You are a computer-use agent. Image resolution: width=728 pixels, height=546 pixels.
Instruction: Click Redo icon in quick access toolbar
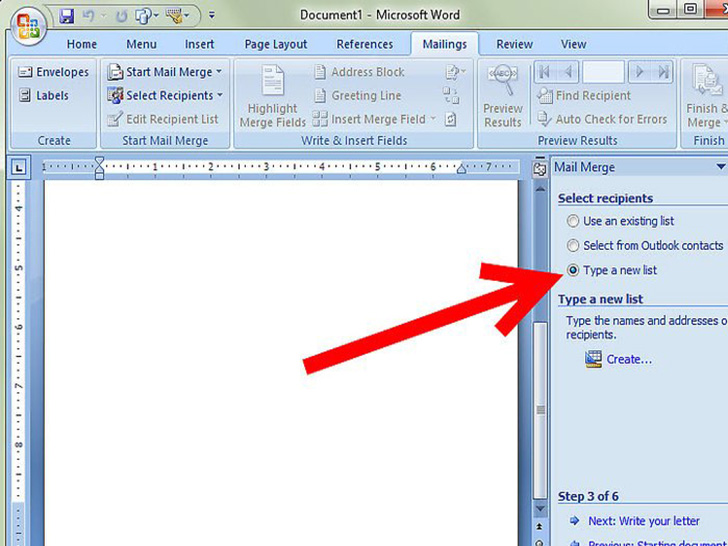(121, 16)
